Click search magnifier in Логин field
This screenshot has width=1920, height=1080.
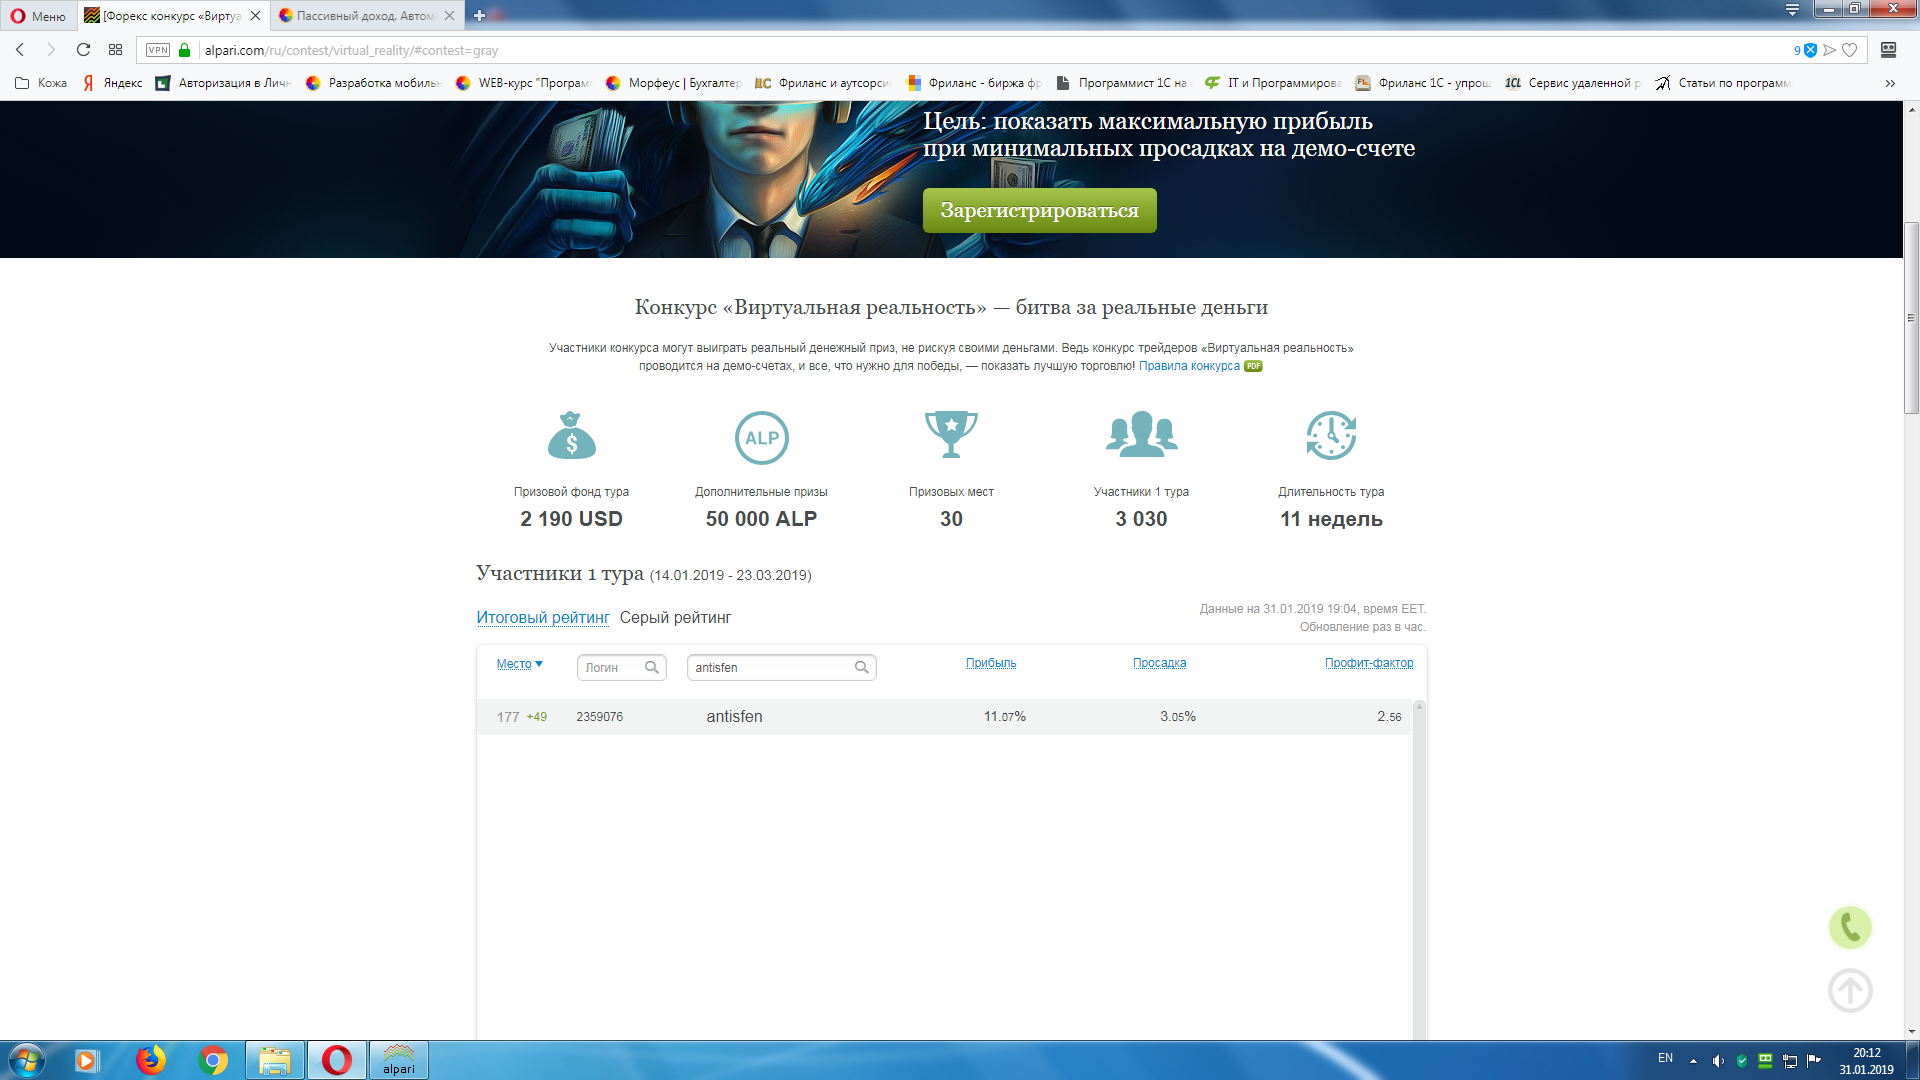pyautogui.click(x=652, y=667)
